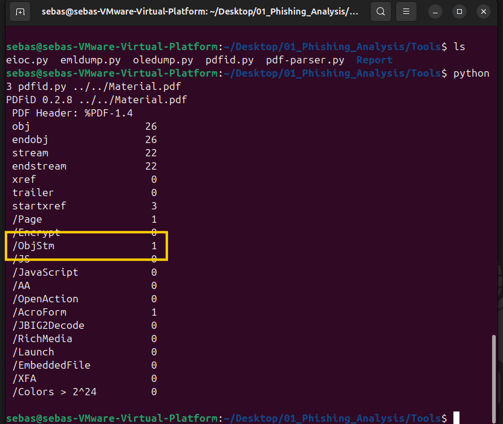Select the emldump.py filename
This screenshot has width=503, height=424.
90,60
